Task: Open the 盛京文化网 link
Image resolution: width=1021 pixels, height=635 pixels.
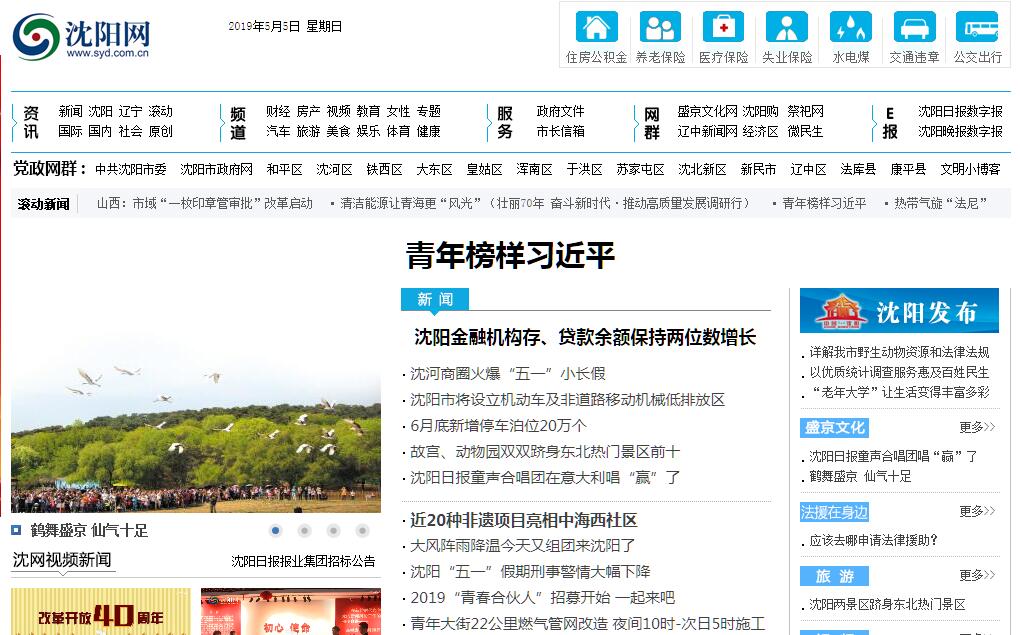Action: coord(707,111)
